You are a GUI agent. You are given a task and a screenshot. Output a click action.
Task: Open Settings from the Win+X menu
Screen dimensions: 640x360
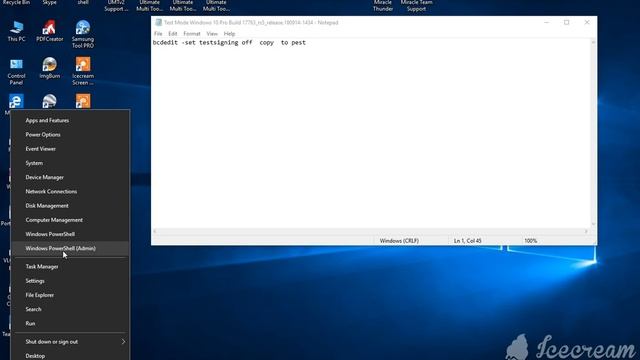[70, 281]
